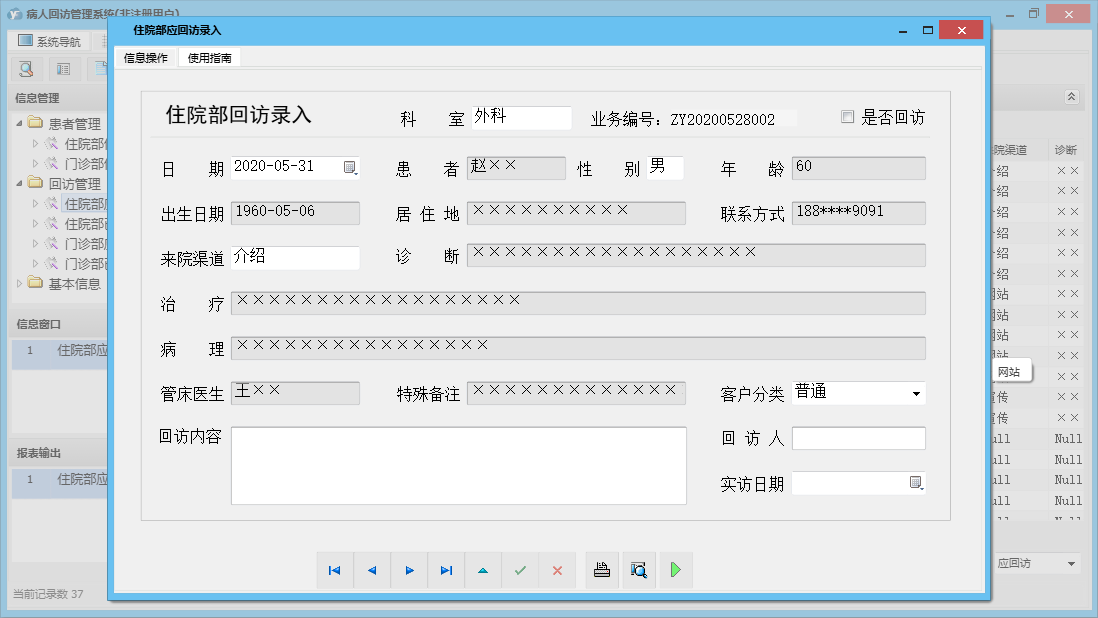The image size is (1098, 618).
Task: Click the next record arrow icon
Action: coord(409,570)
